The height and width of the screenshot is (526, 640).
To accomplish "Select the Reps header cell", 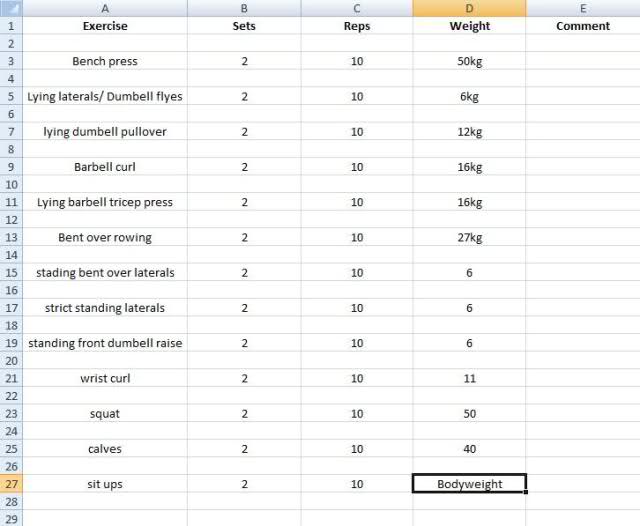I will (x=357, y=26).
